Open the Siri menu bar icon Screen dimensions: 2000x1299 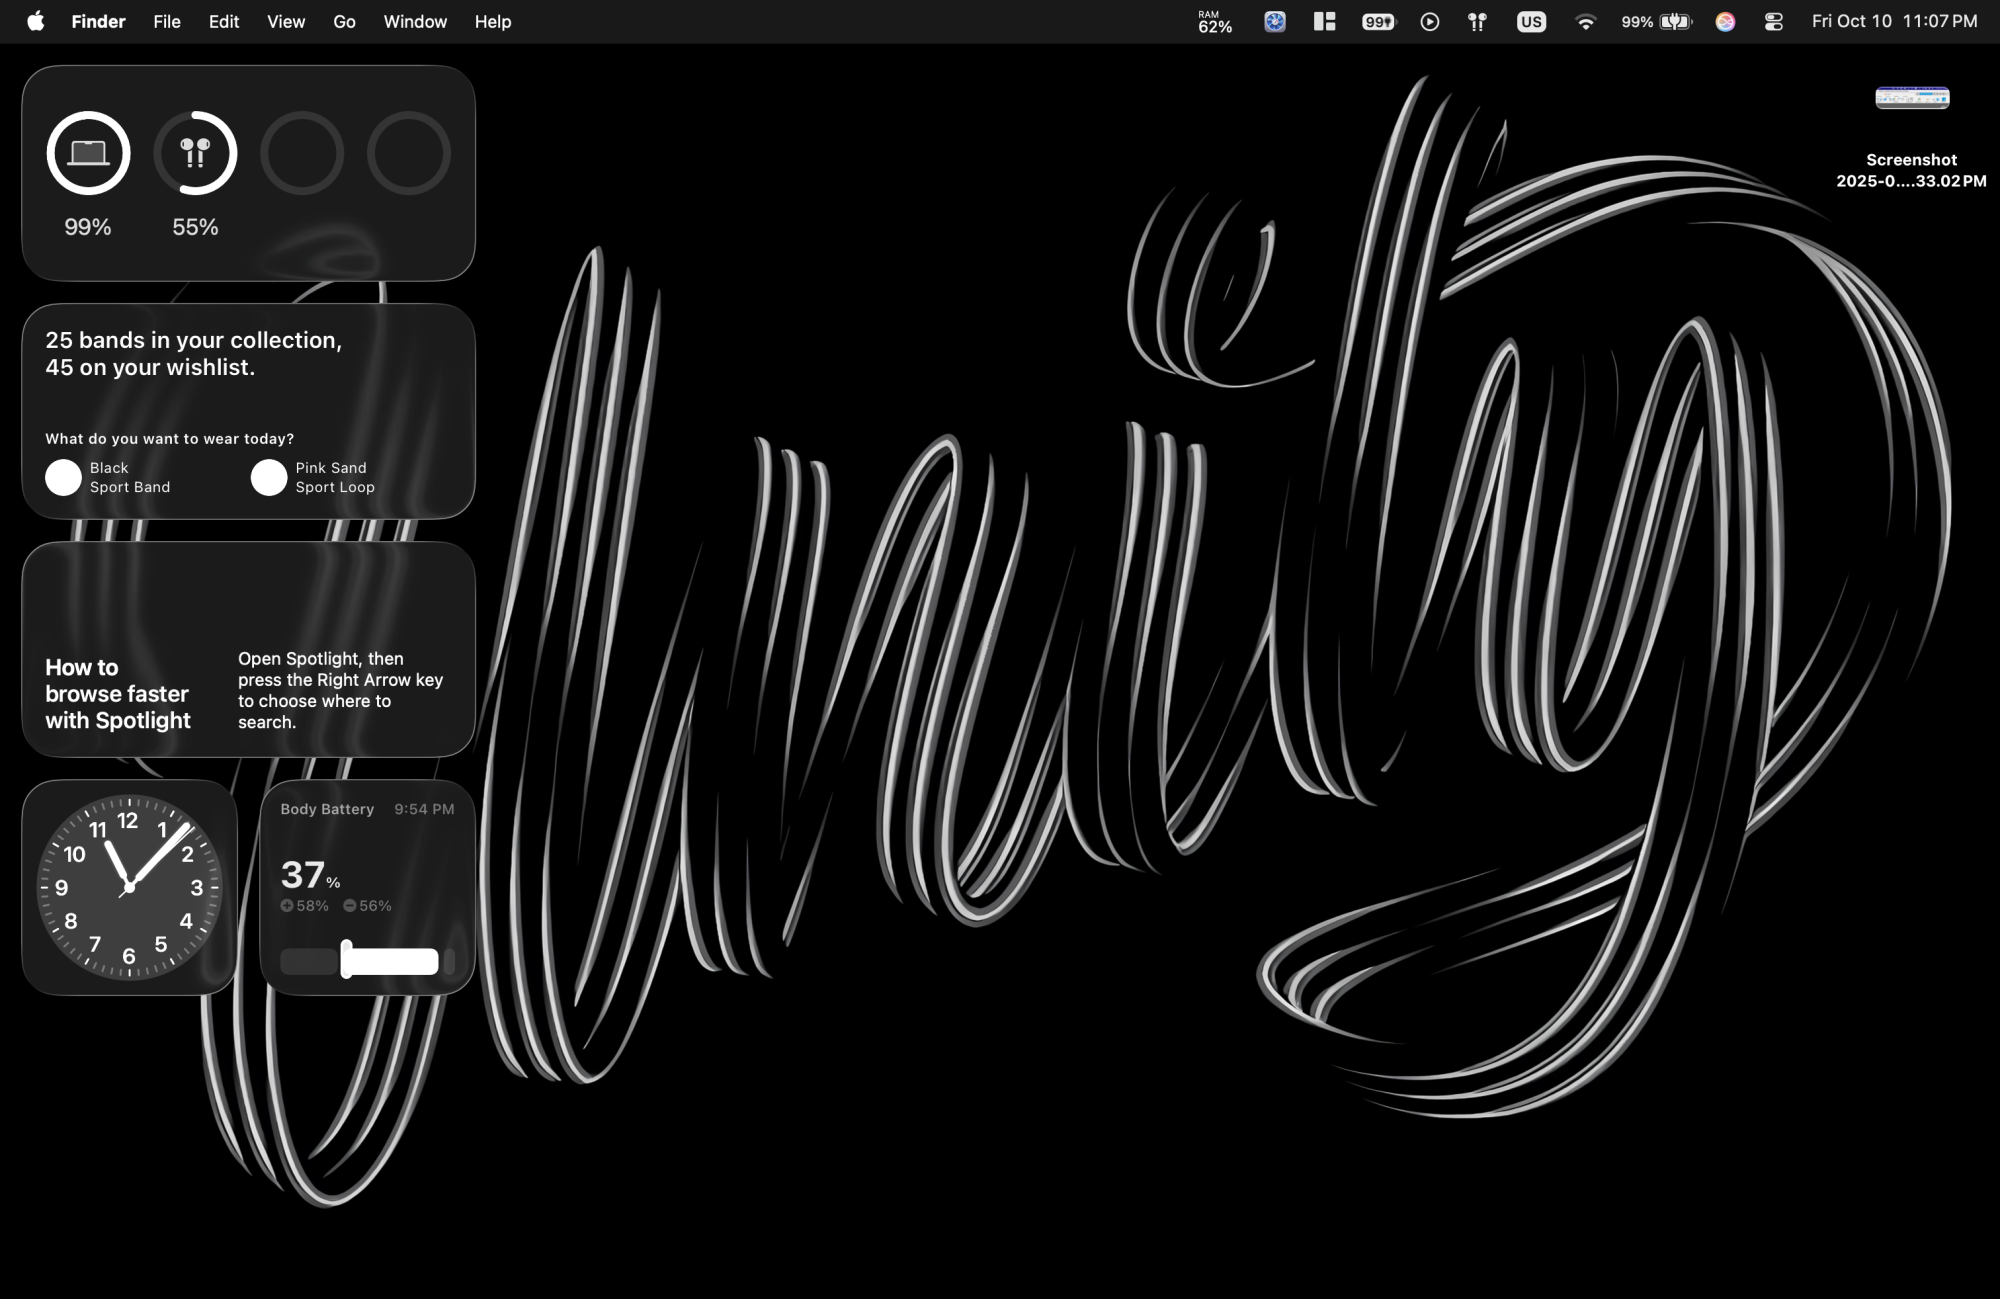pos(1725,21)
